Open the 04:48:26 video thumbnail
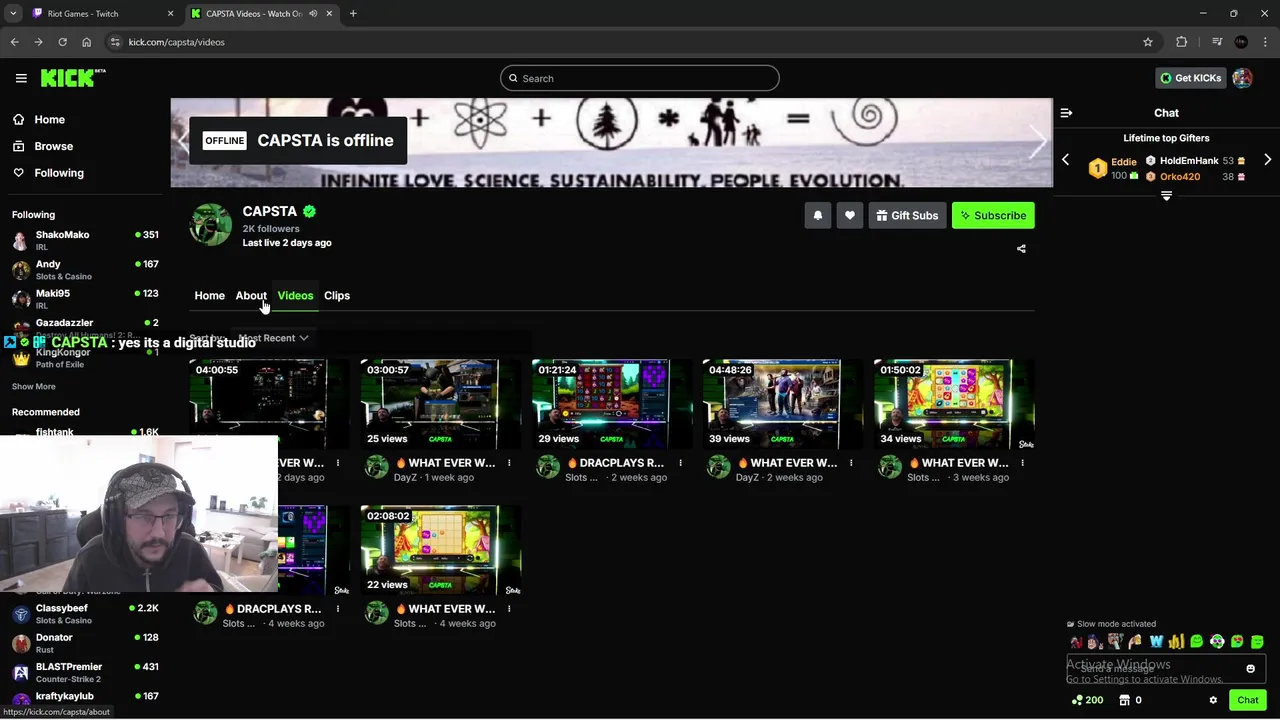1280x720 pixels. (783, 404)
